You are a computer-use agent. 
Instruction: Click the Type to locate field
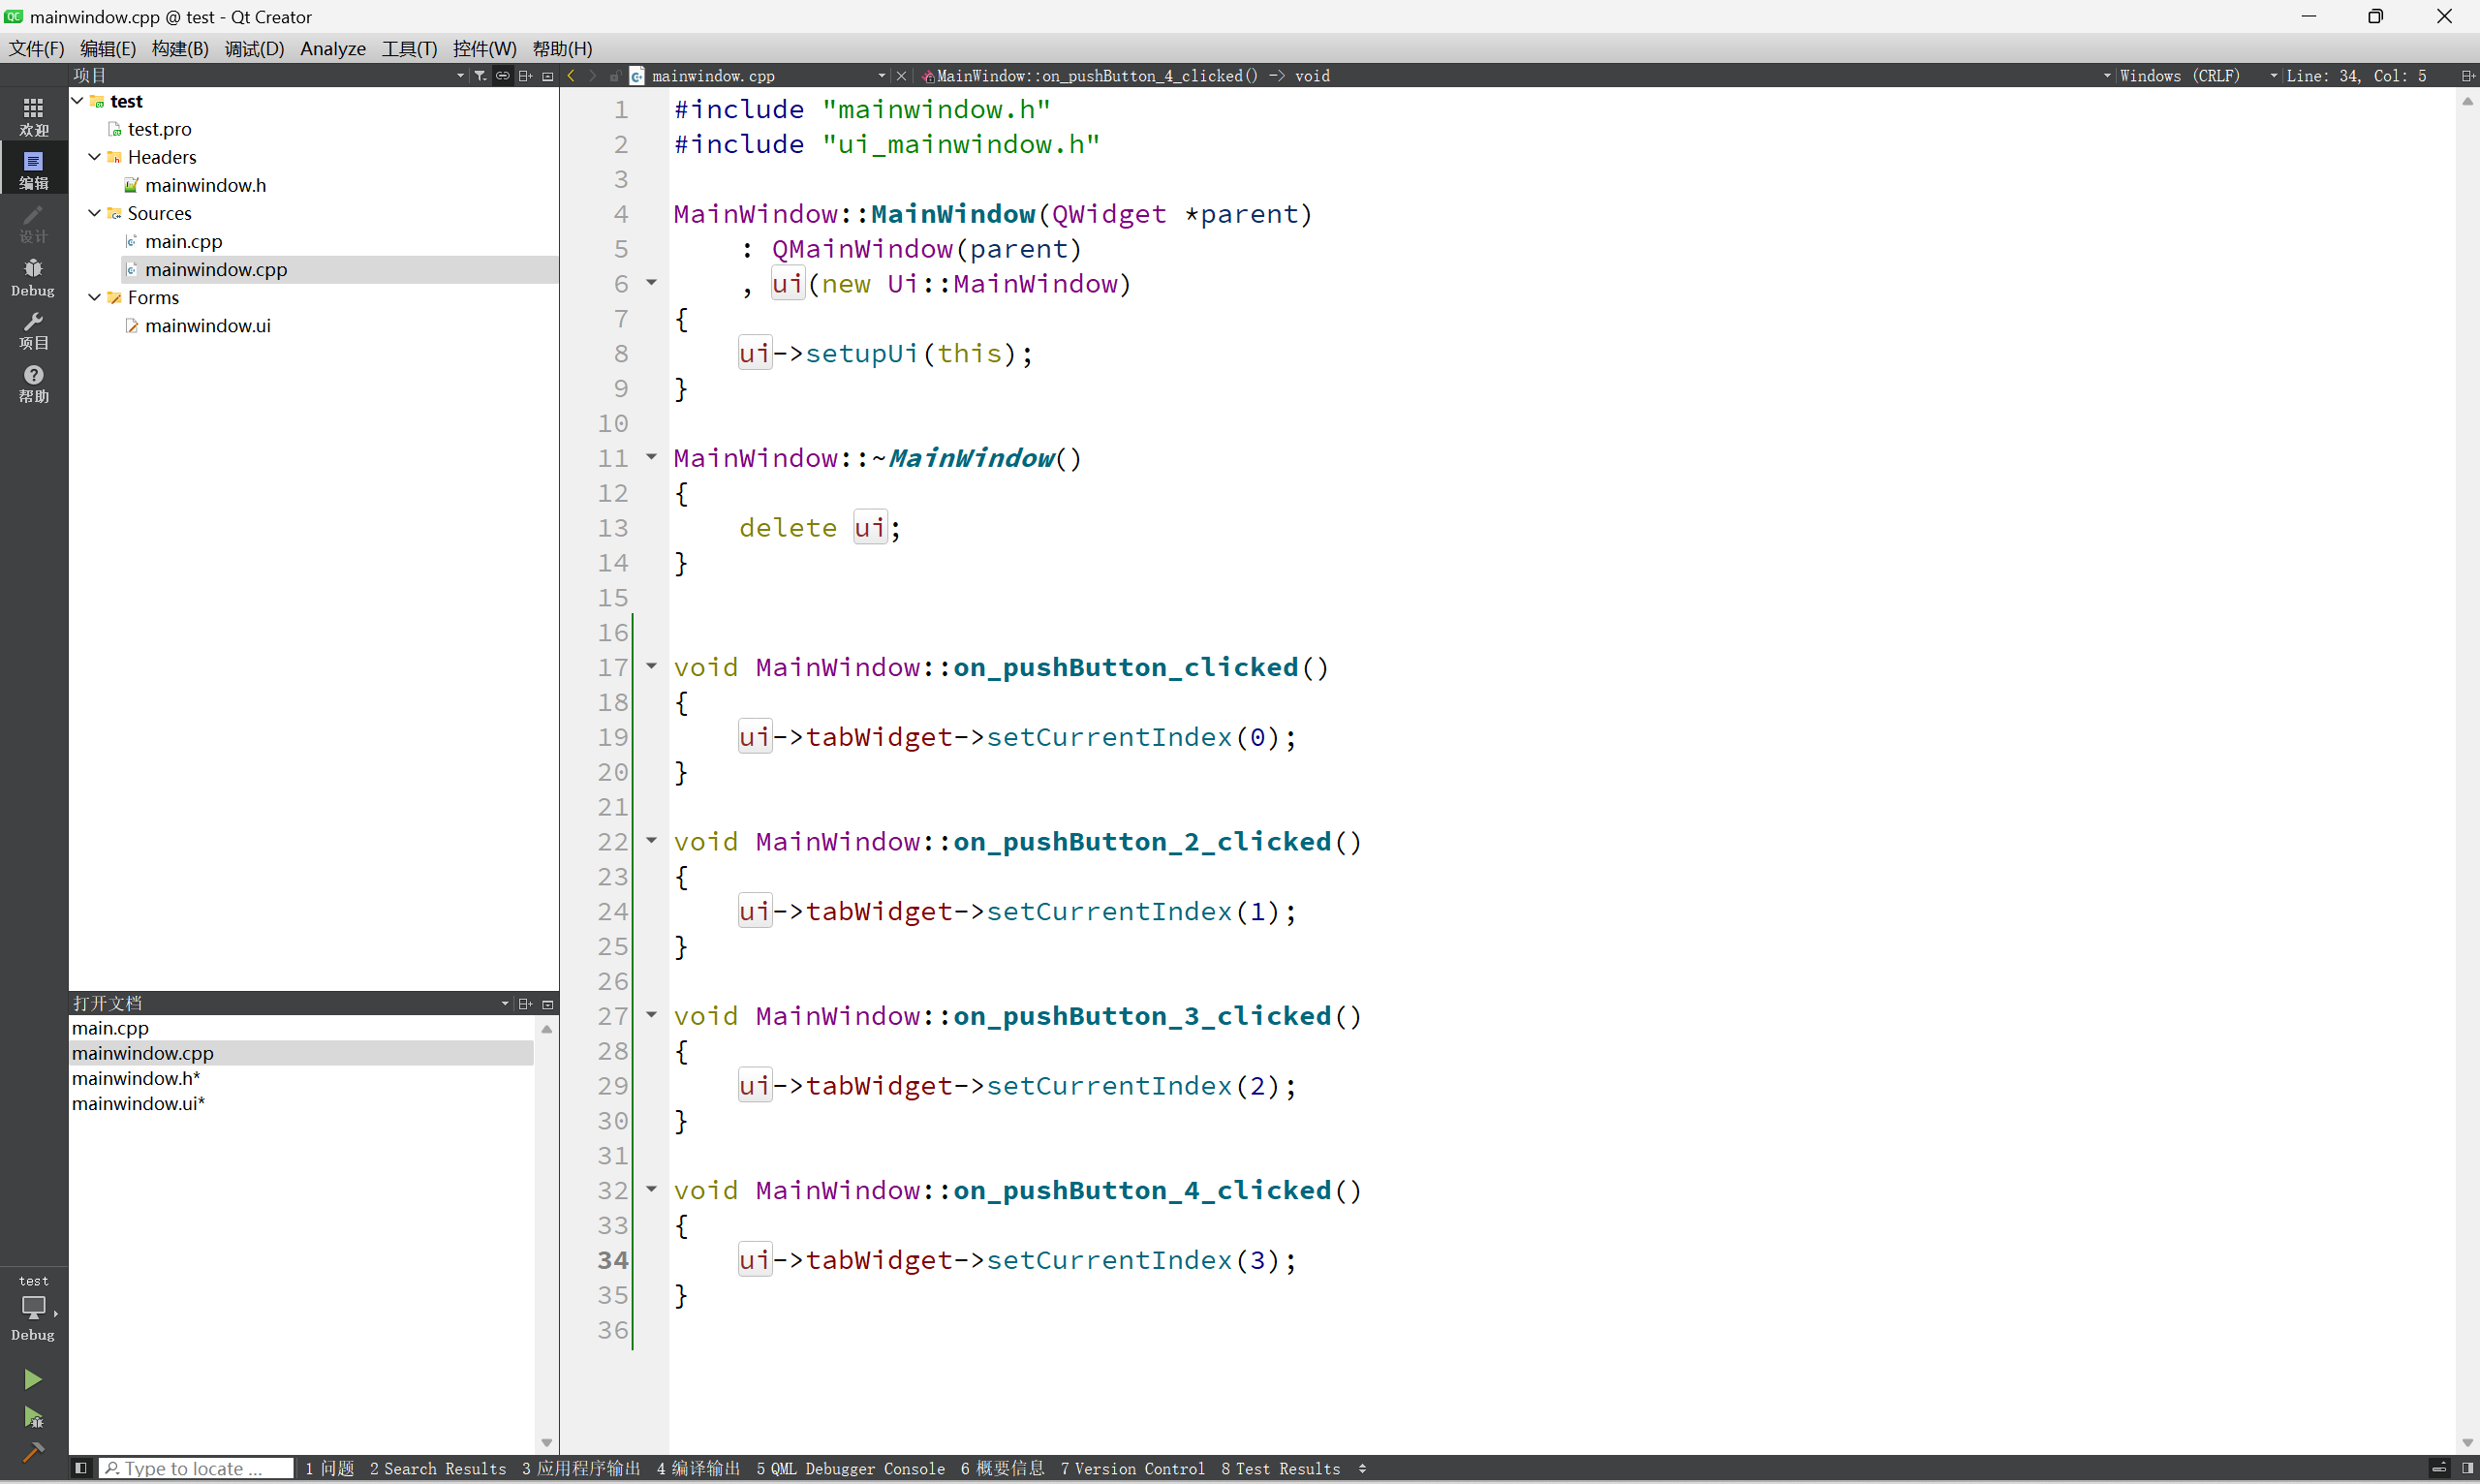coord(195,1467)
